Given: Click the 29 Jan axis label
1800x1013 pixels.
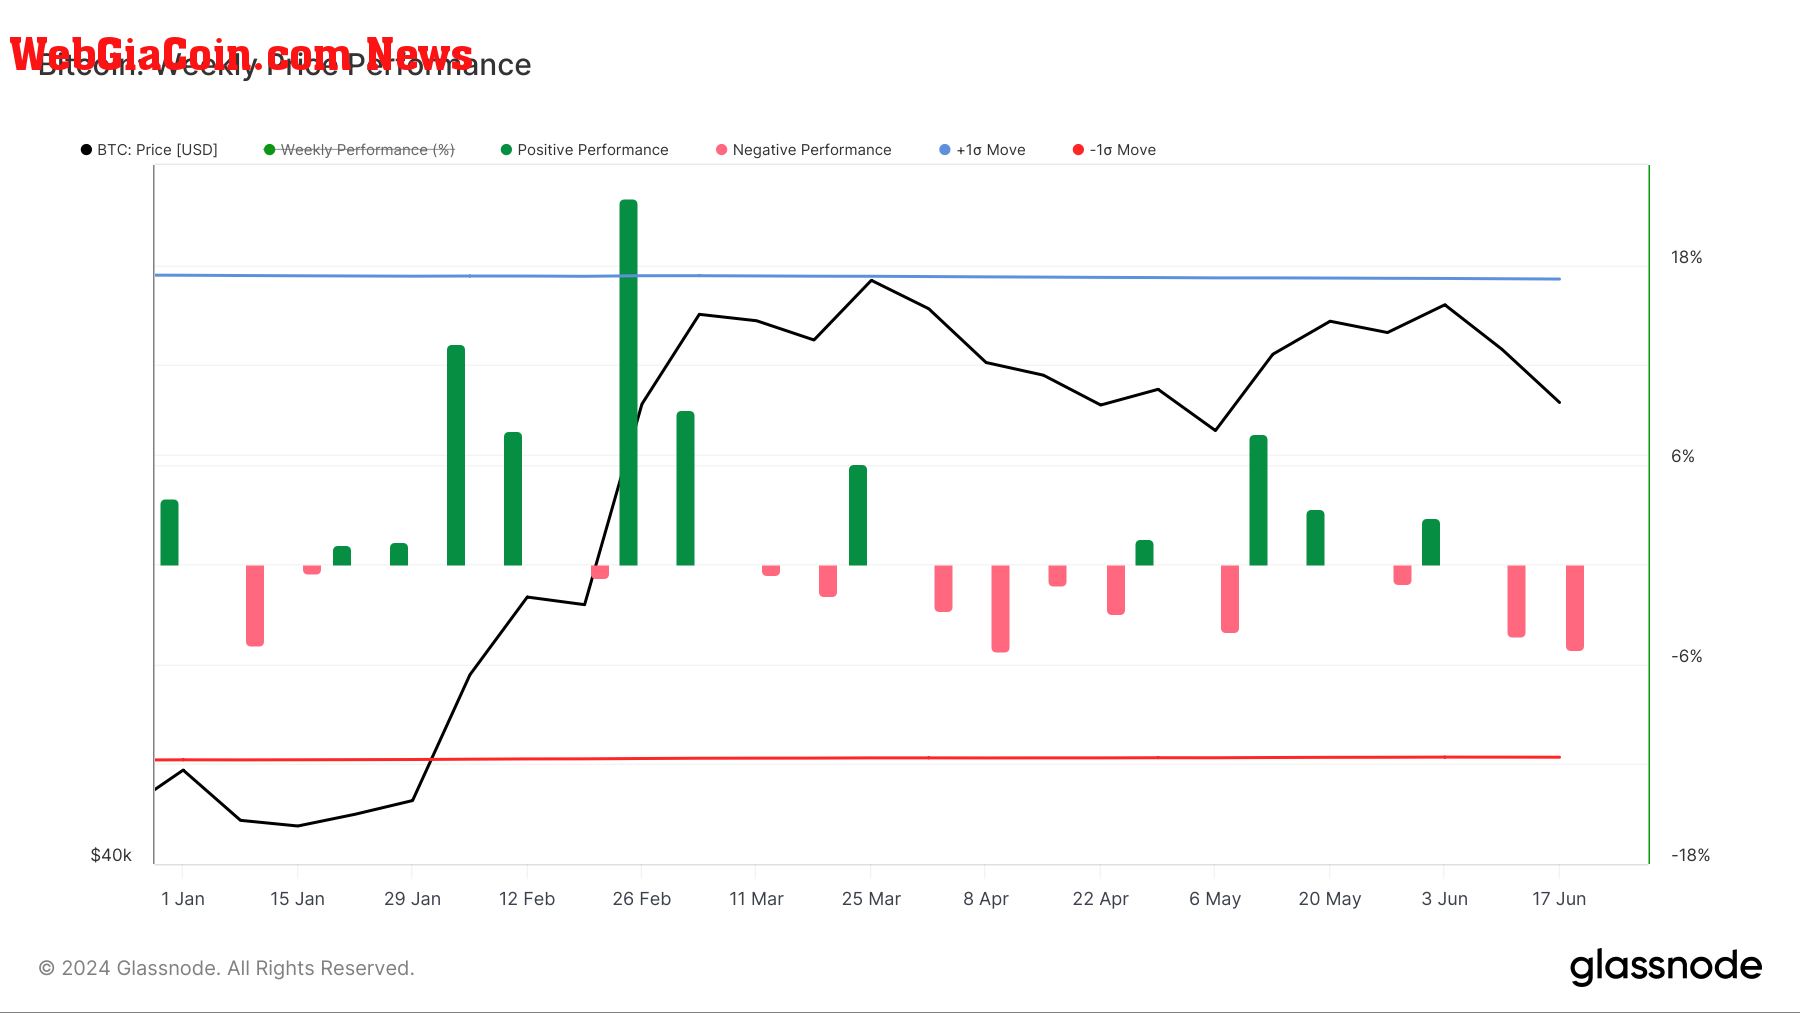Looking at the screenshot, I should coord(412,899).
